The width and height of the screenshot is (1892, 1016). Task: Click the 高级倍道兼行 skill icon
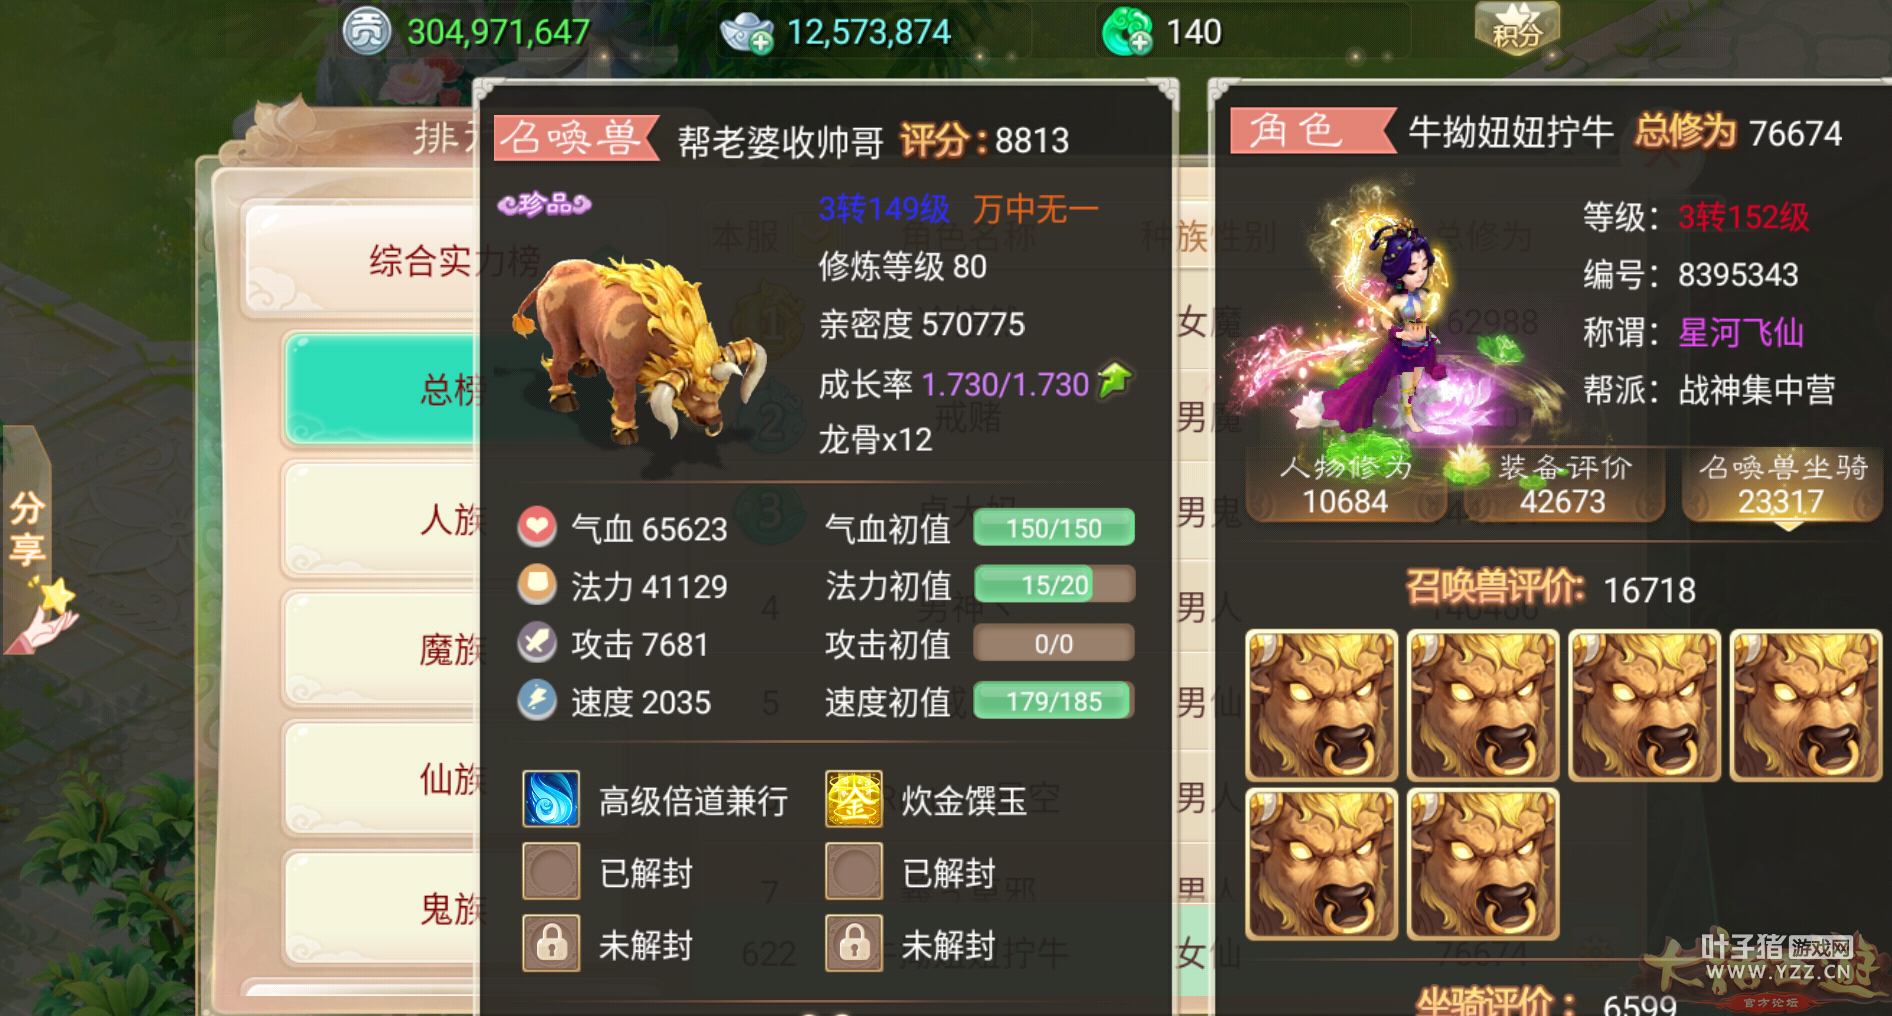[551, 799]
